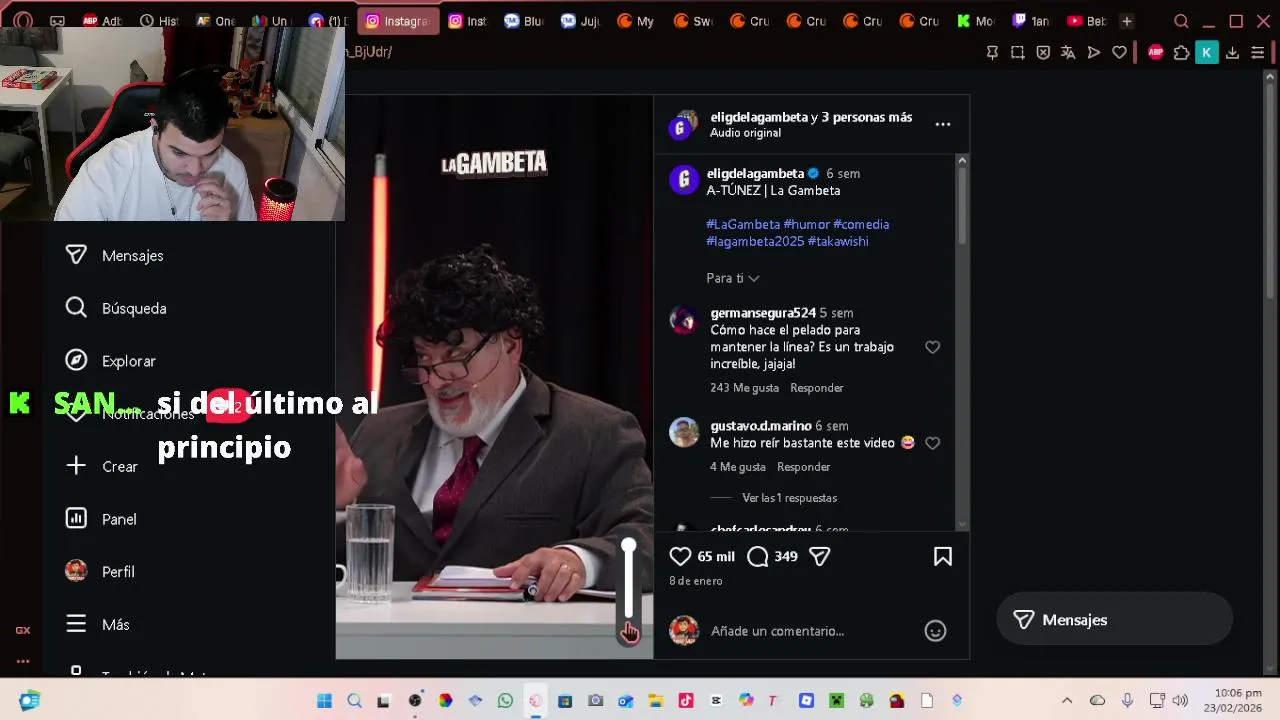Open the #takawishi hashtag link
The width and height of the screenshot is (1280, 720).
[x=838, y=242]
